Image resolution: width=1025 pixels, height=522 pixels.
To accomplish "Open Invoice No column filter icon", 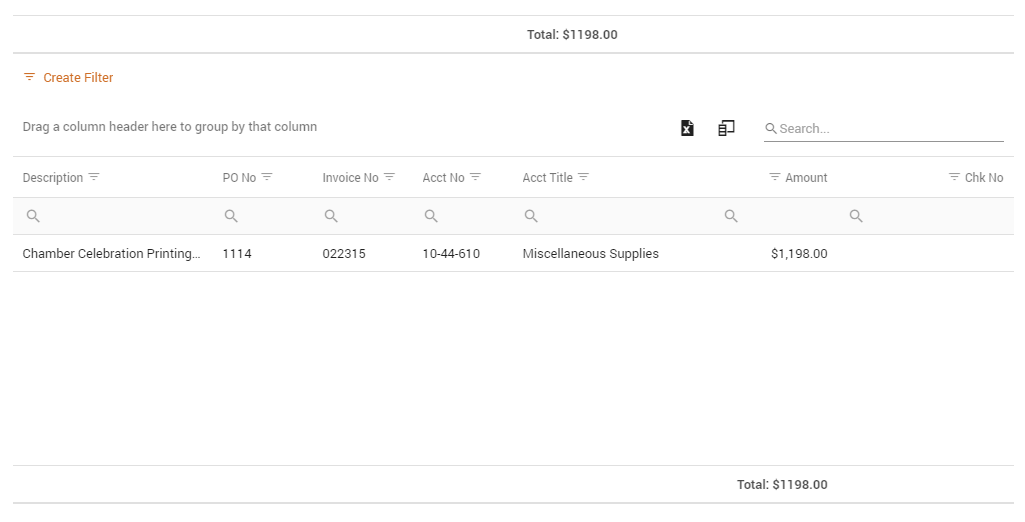I will coord(390,177).
